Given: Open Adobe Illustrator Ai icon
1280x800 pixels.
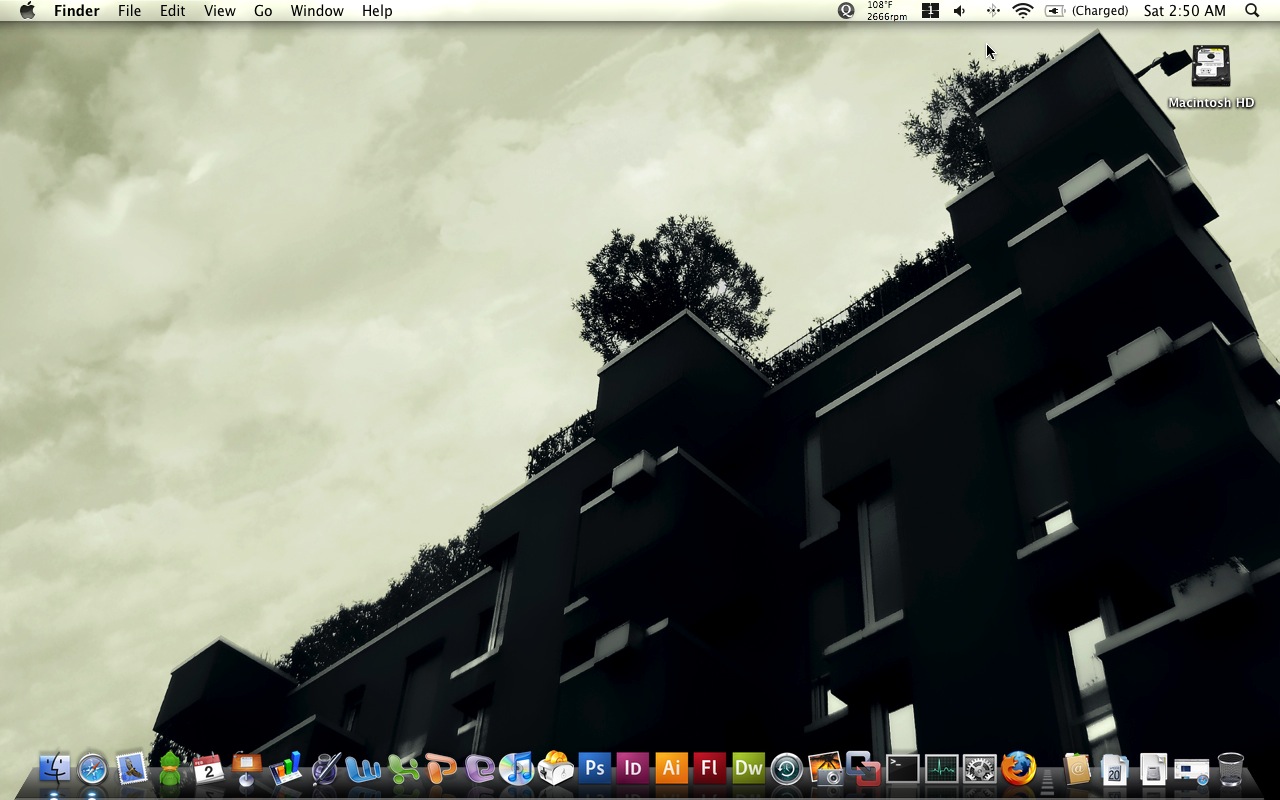Looking at the screenshot, I should click(672, 769).
